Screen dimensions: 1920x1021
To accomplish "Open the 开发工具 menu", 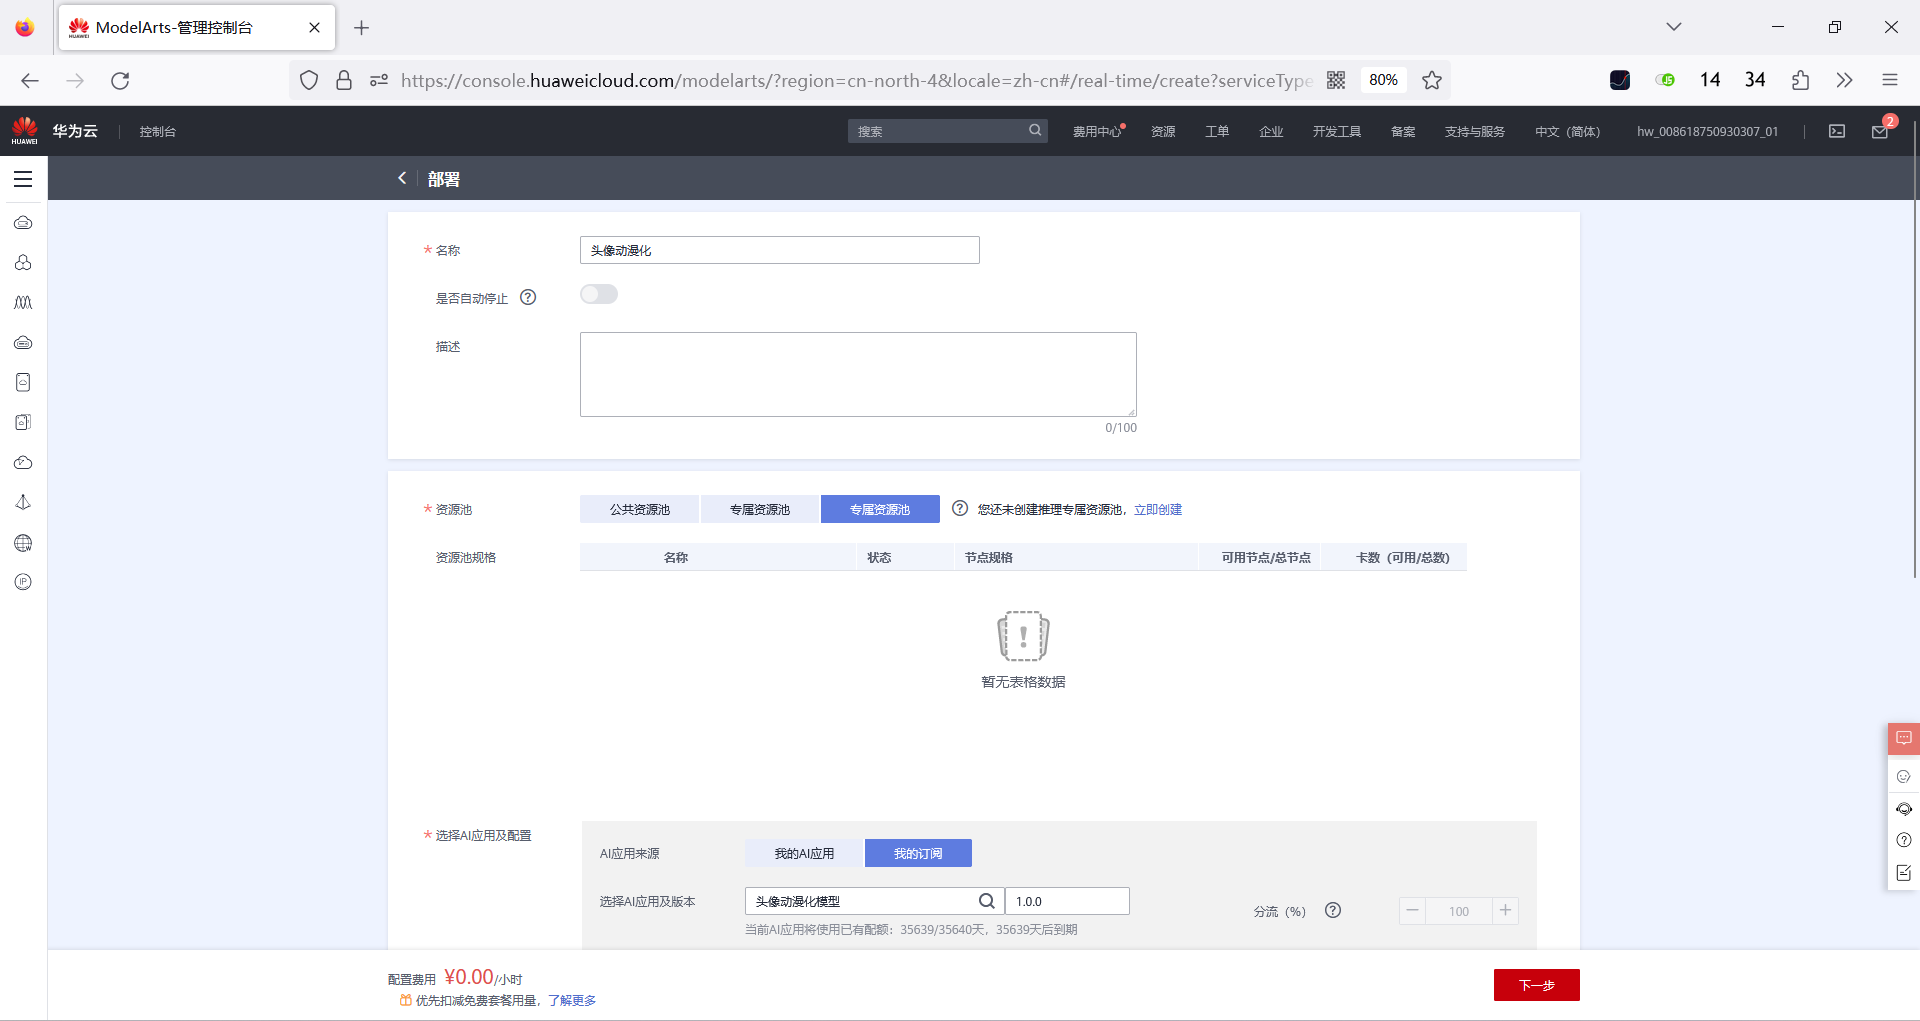I will [1337, 131].
